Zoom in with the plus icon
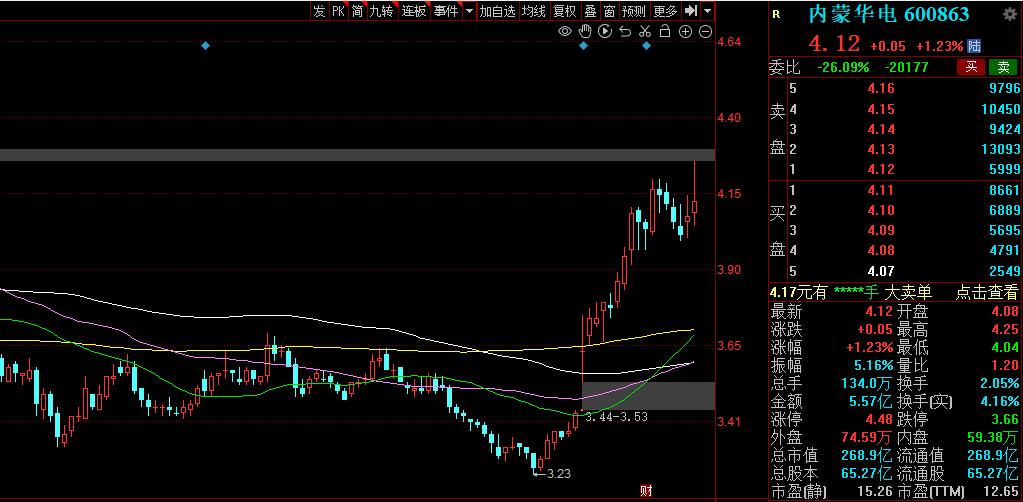The image size is (1023, 502). [686, 32]
